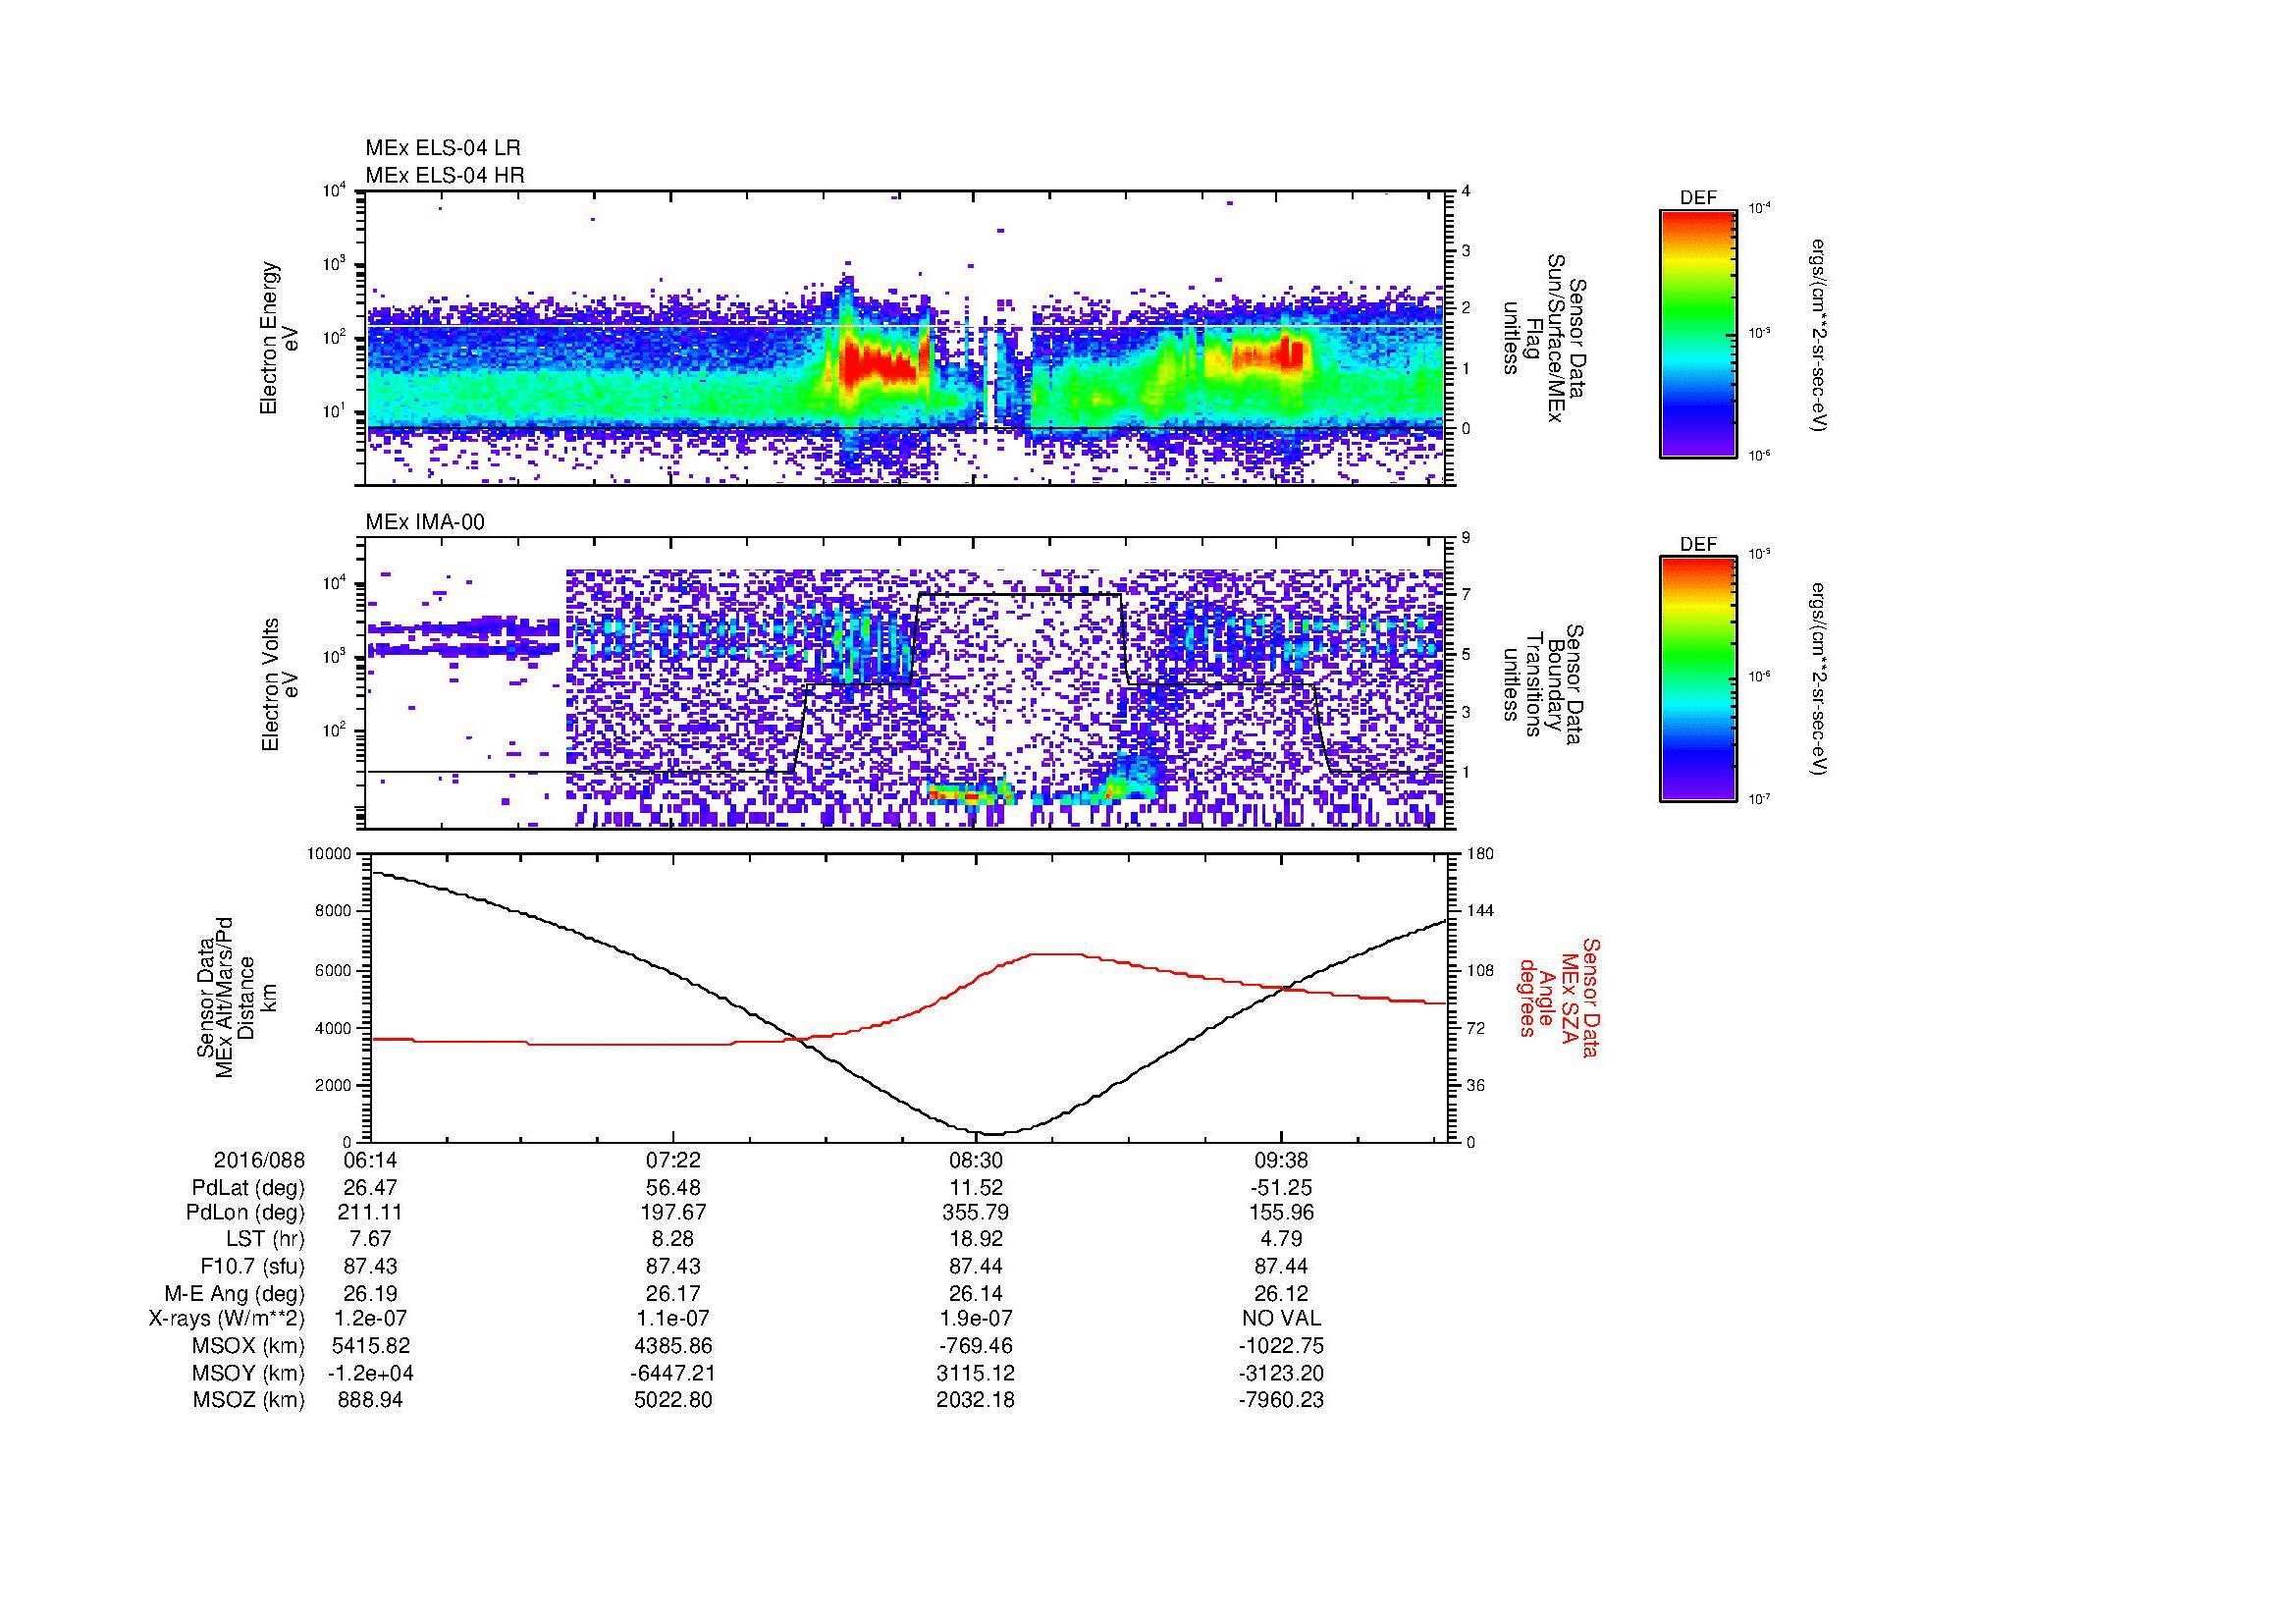The width and height of the screenshot is (2296, 1623).
Task: Click the X-rays value NO VAL
Action: [x=1281, y=1320]
